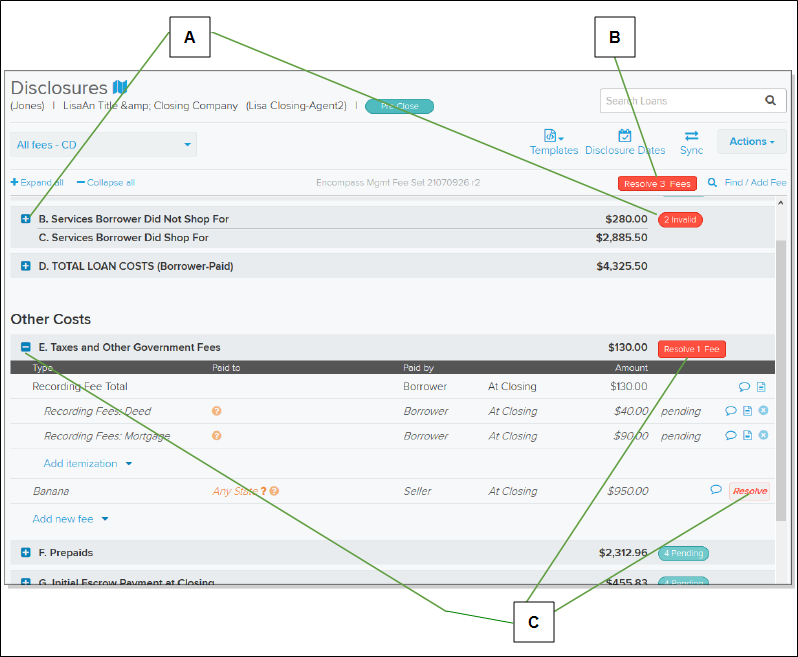The width and height of the screenshot is (798, 657).
Task: Click the Banana fee name
Action: pyautogui.click(x=51, y=491)
